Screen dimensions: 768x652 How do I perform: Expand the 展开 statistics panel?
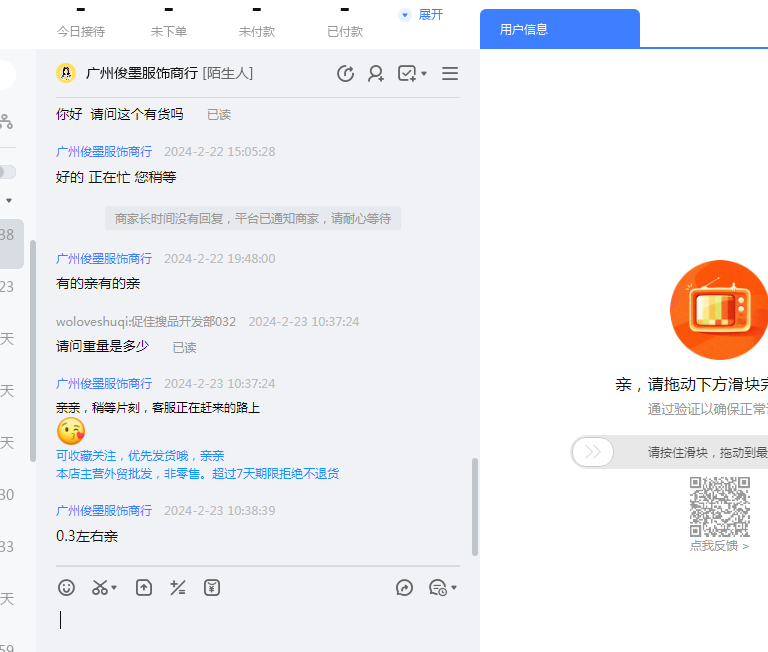click(421, 15)
